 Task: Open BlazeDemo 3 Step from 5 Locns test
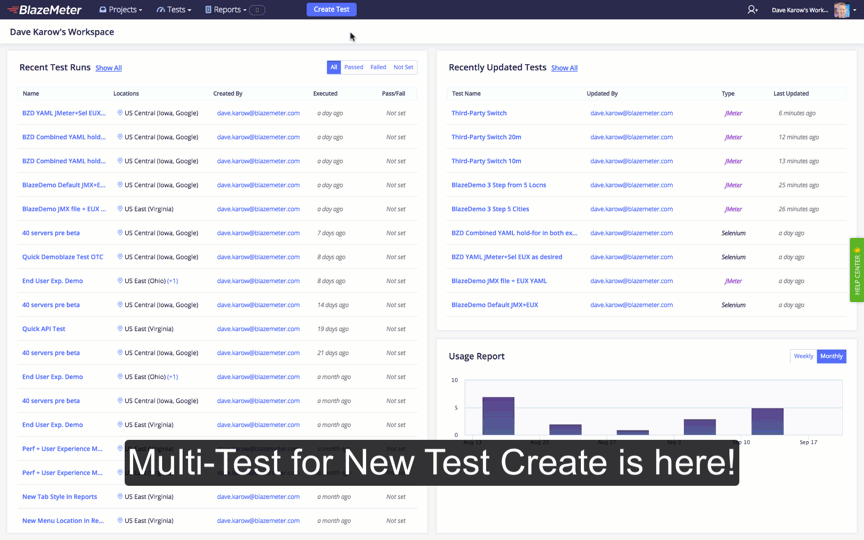click(499, 185)
